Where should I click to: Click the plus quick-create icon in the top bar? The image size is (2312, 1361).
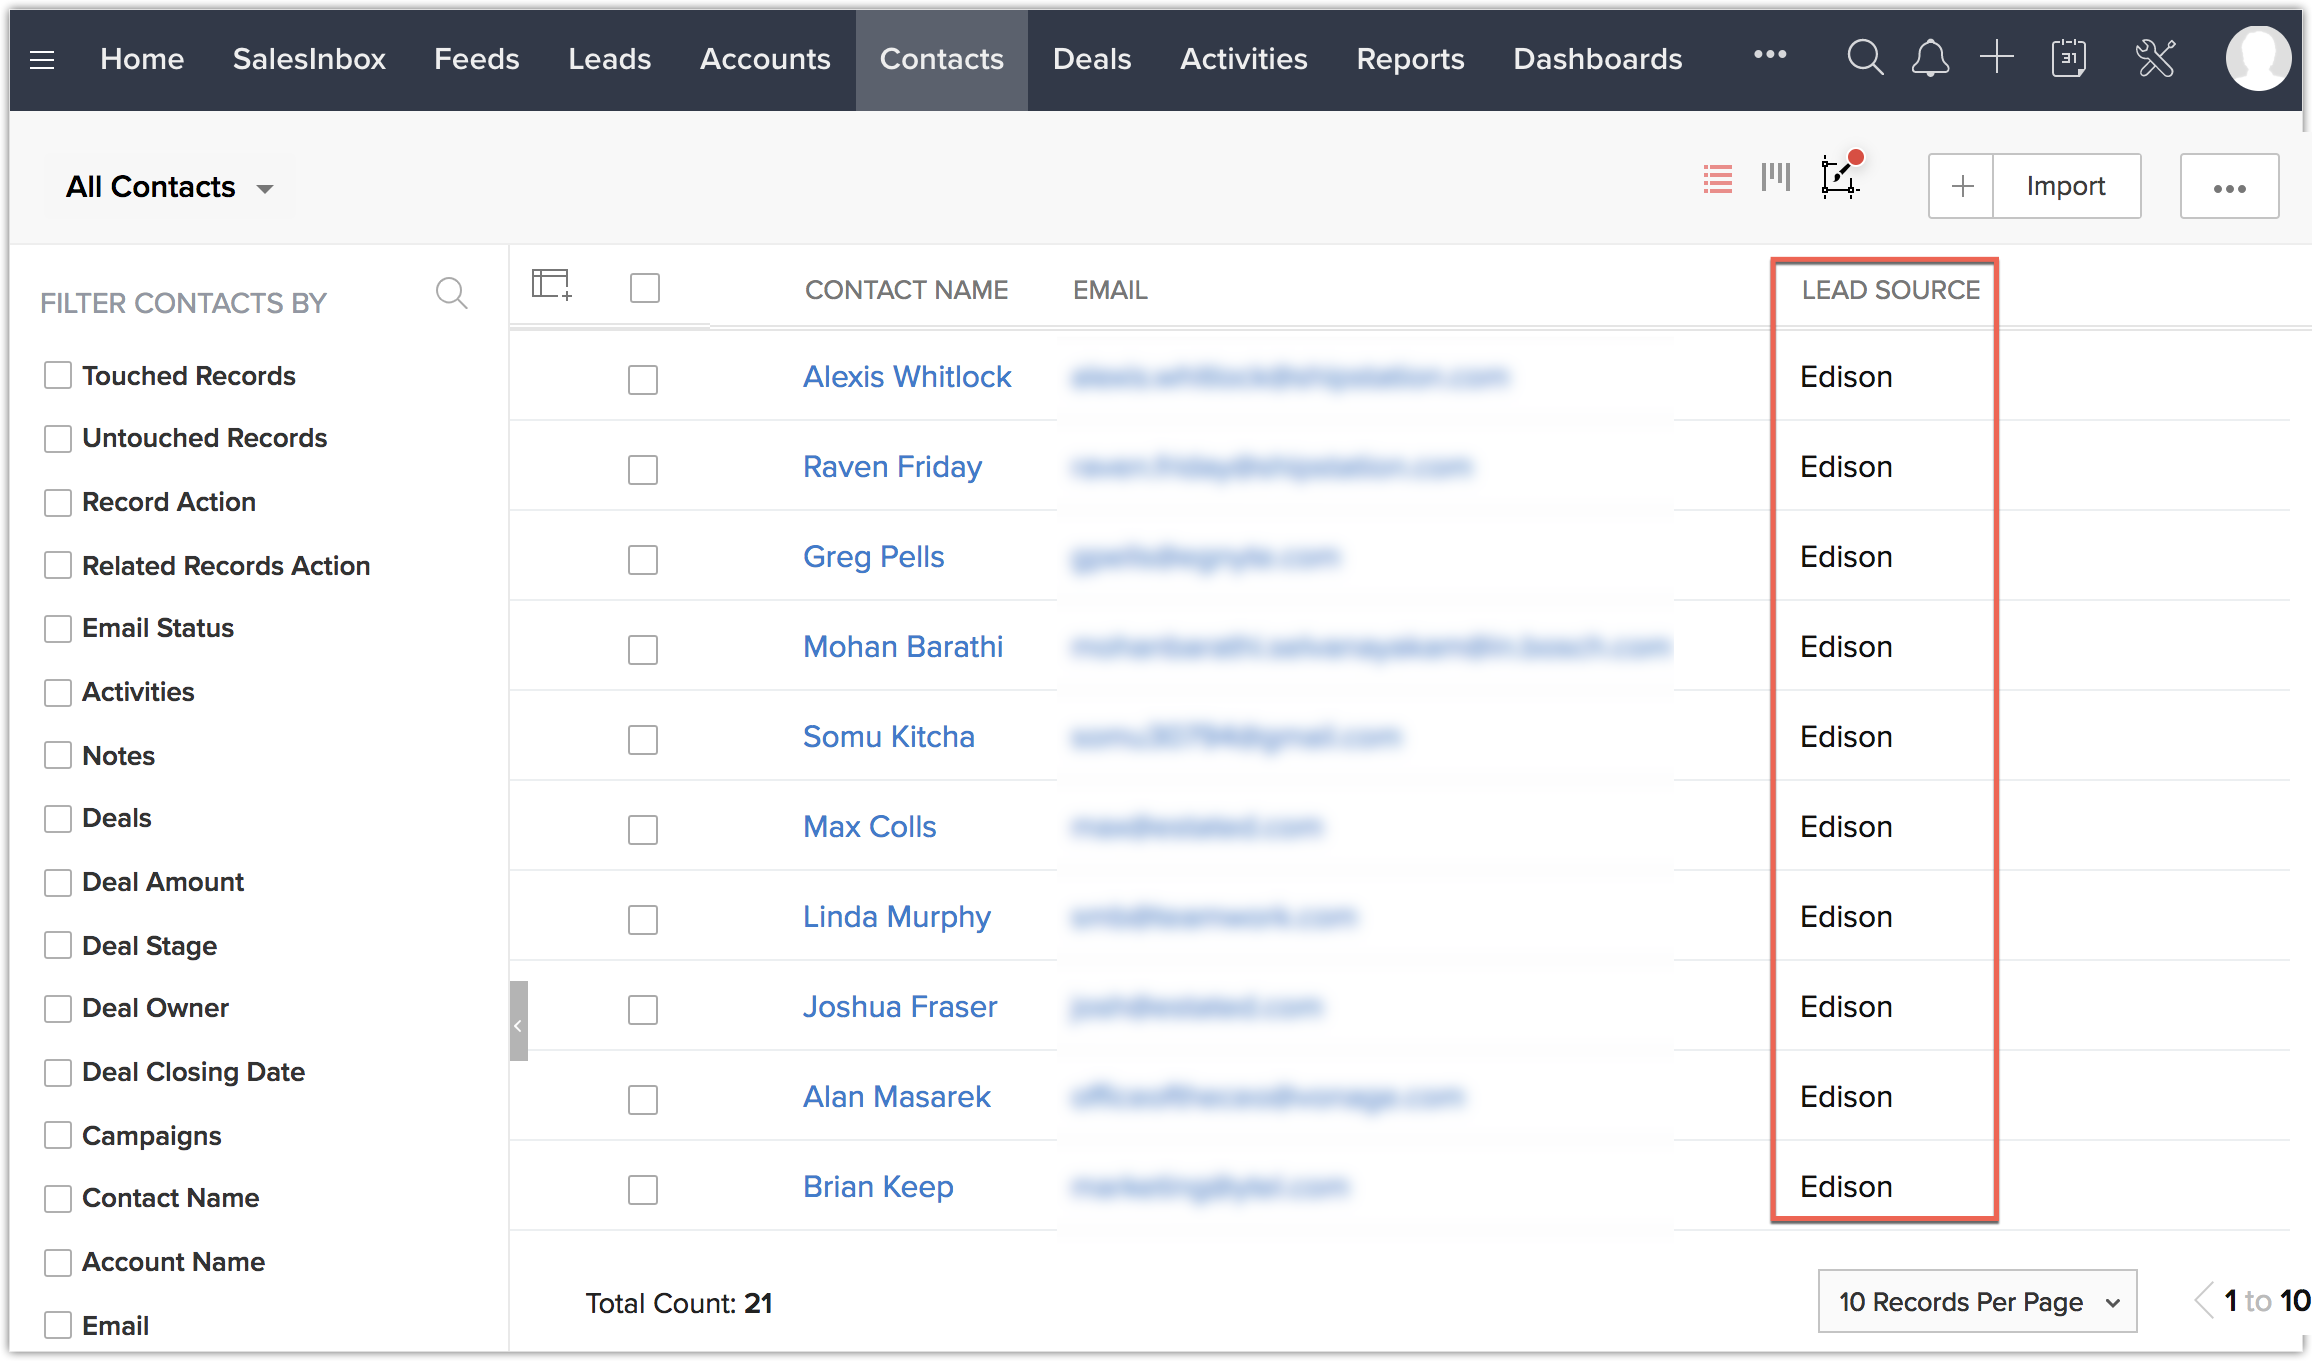1996,57
